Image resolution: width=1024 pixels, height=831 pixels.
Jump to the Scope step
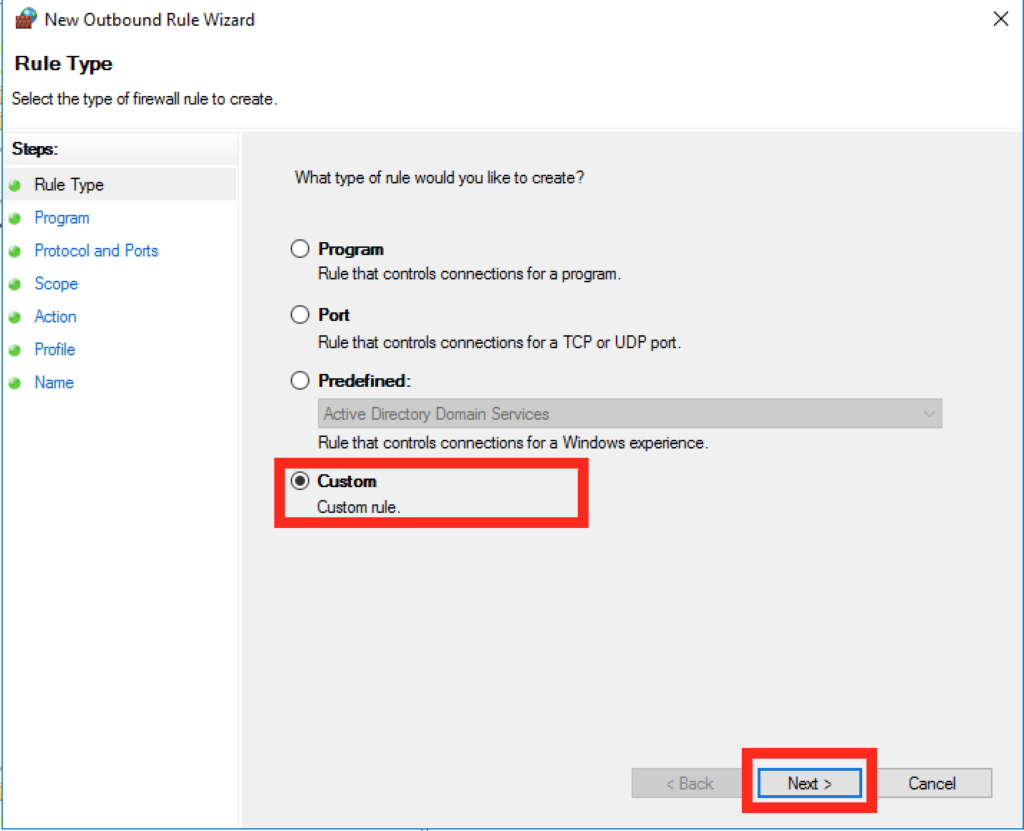tap(56, 284)
